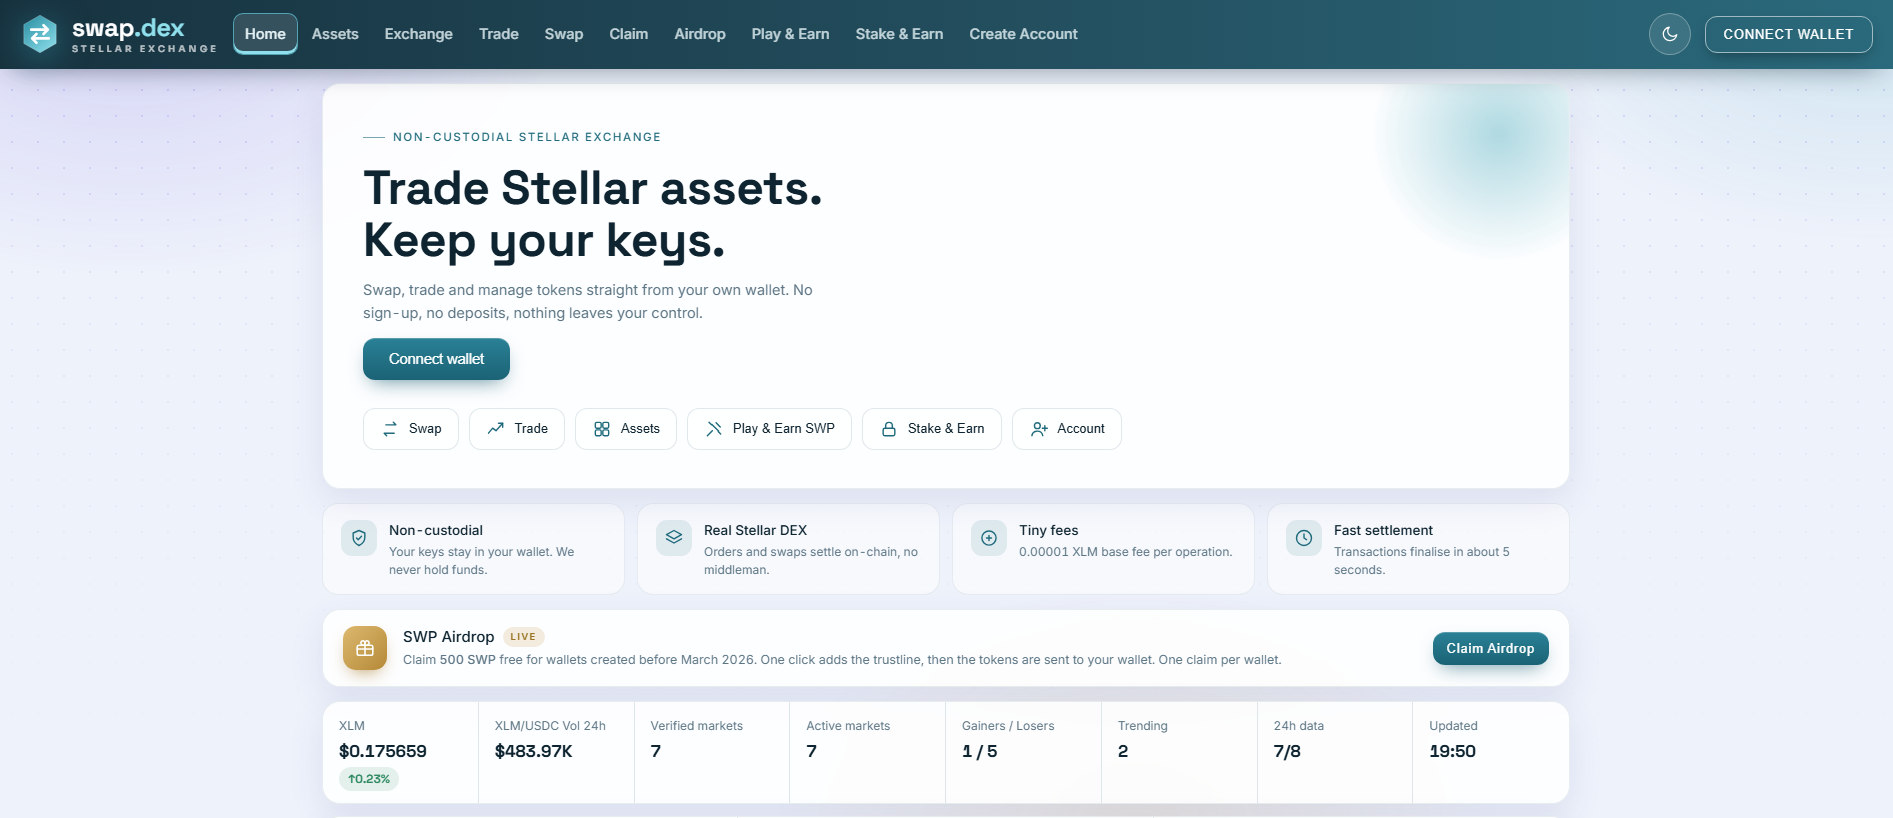Select Trade in the top navigation

pos(499,34)
